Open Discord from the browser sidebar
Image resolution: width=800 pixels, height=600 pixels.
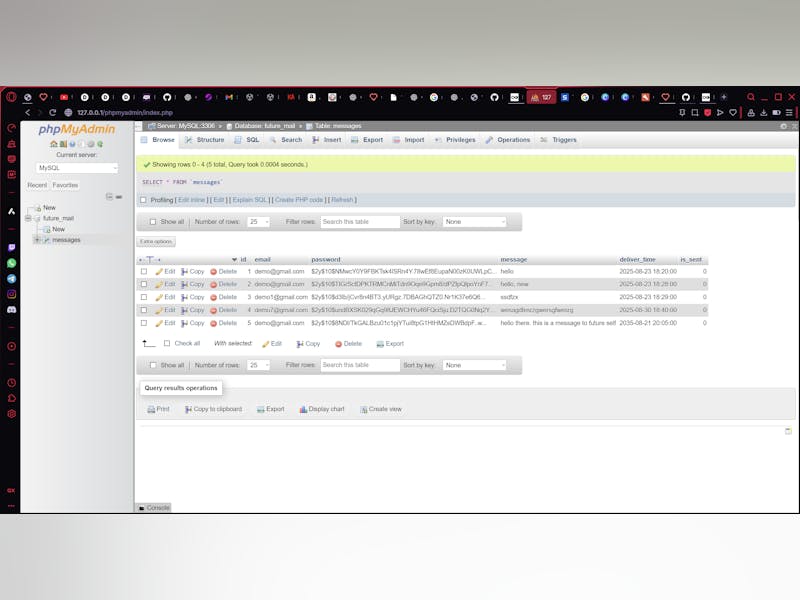pos(11,310)
